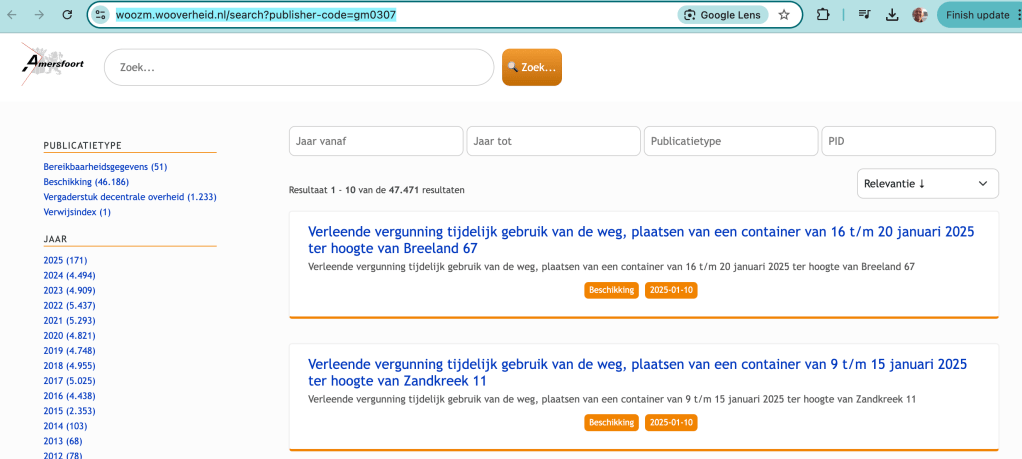
Task: Open the Relevantie sort dropdown
Action: coord(927,183)
